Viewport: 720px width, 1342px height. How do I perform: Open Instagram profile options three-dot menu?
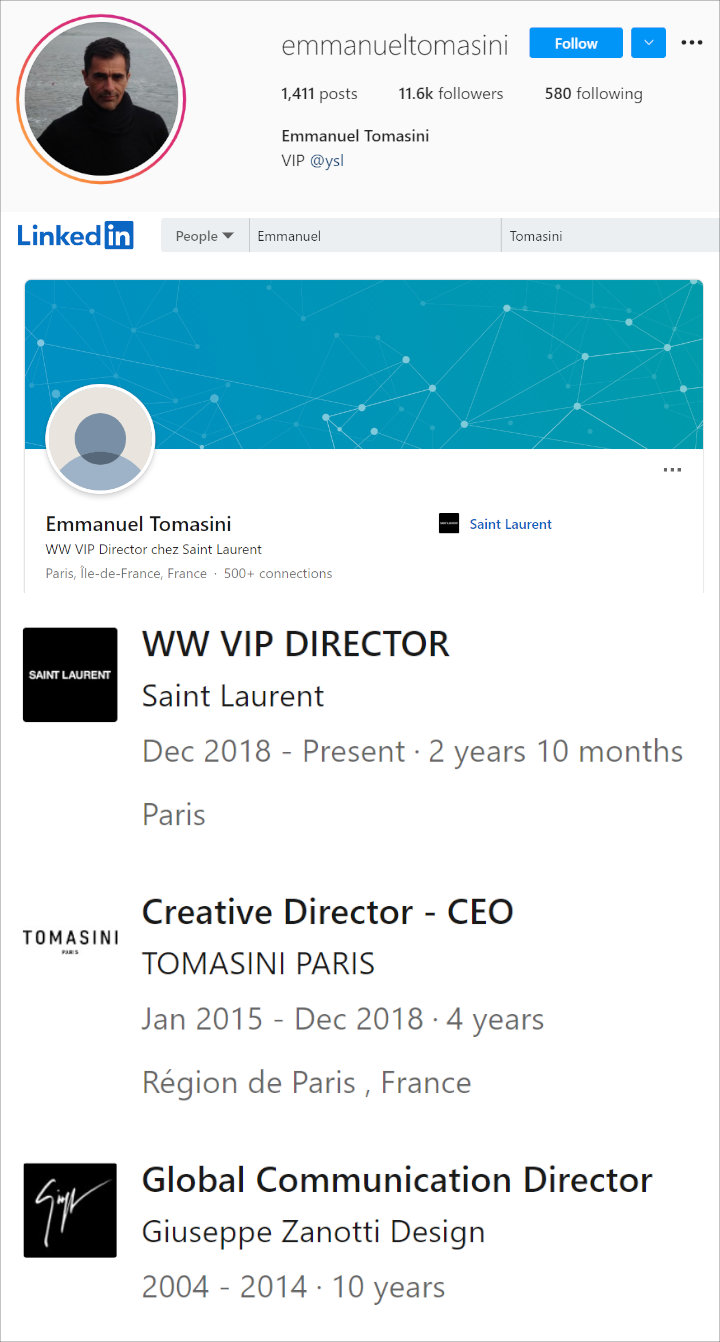click(692, 43)
